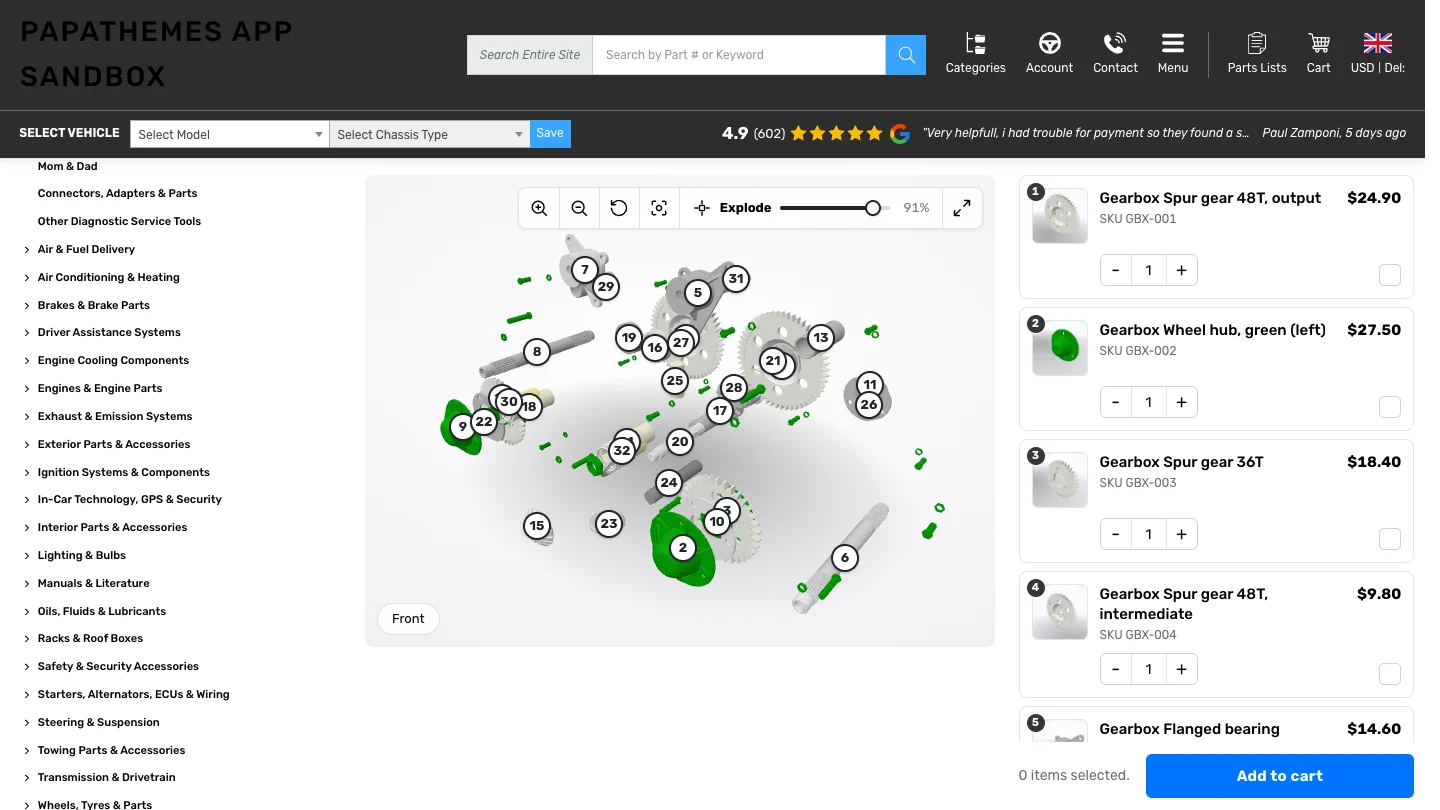
Task: Open the 3D viewer in fullscreen
Action: pos(962,208)
